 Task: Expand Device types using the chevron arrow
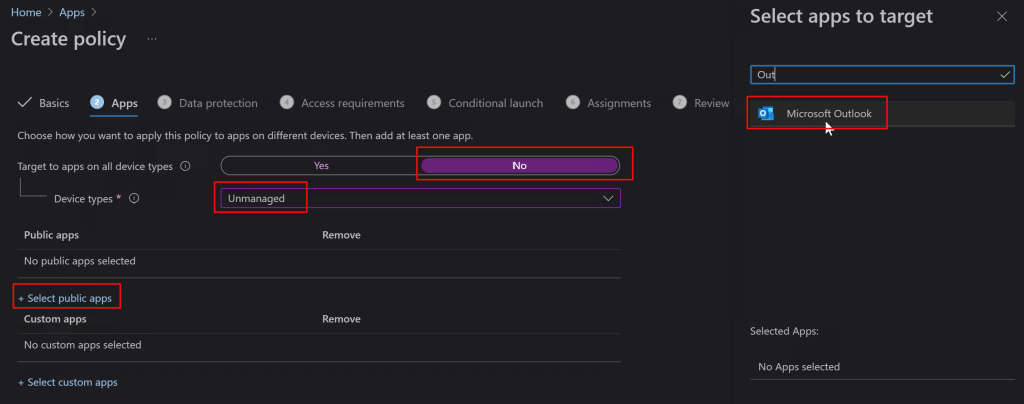pos(608,198)
